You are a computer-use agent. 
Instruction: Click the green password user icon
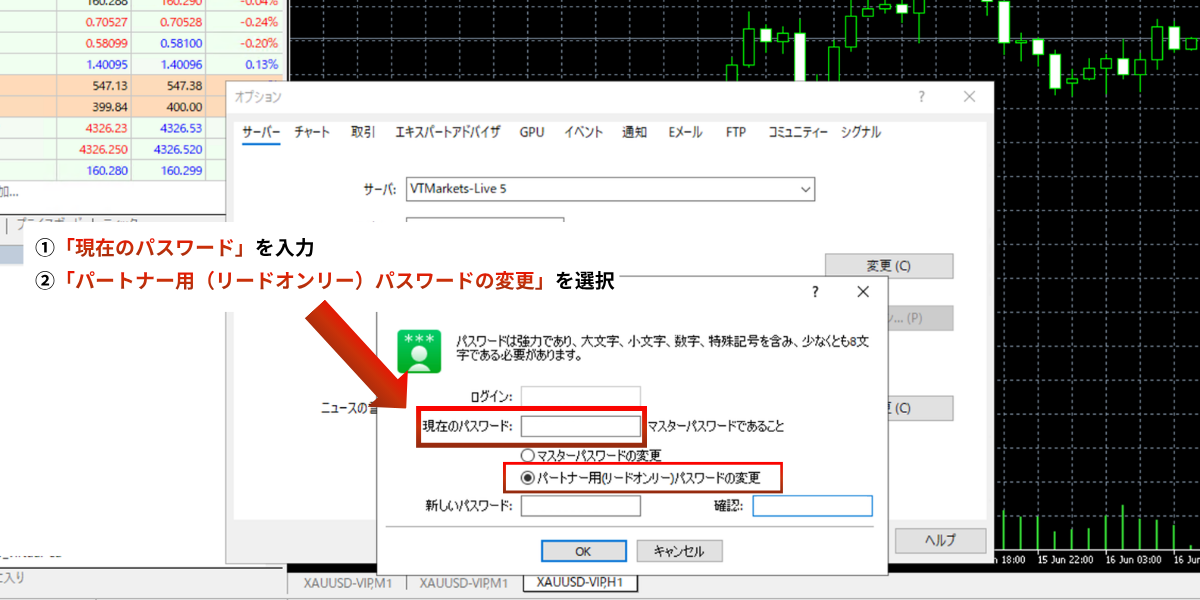point(418,351)
